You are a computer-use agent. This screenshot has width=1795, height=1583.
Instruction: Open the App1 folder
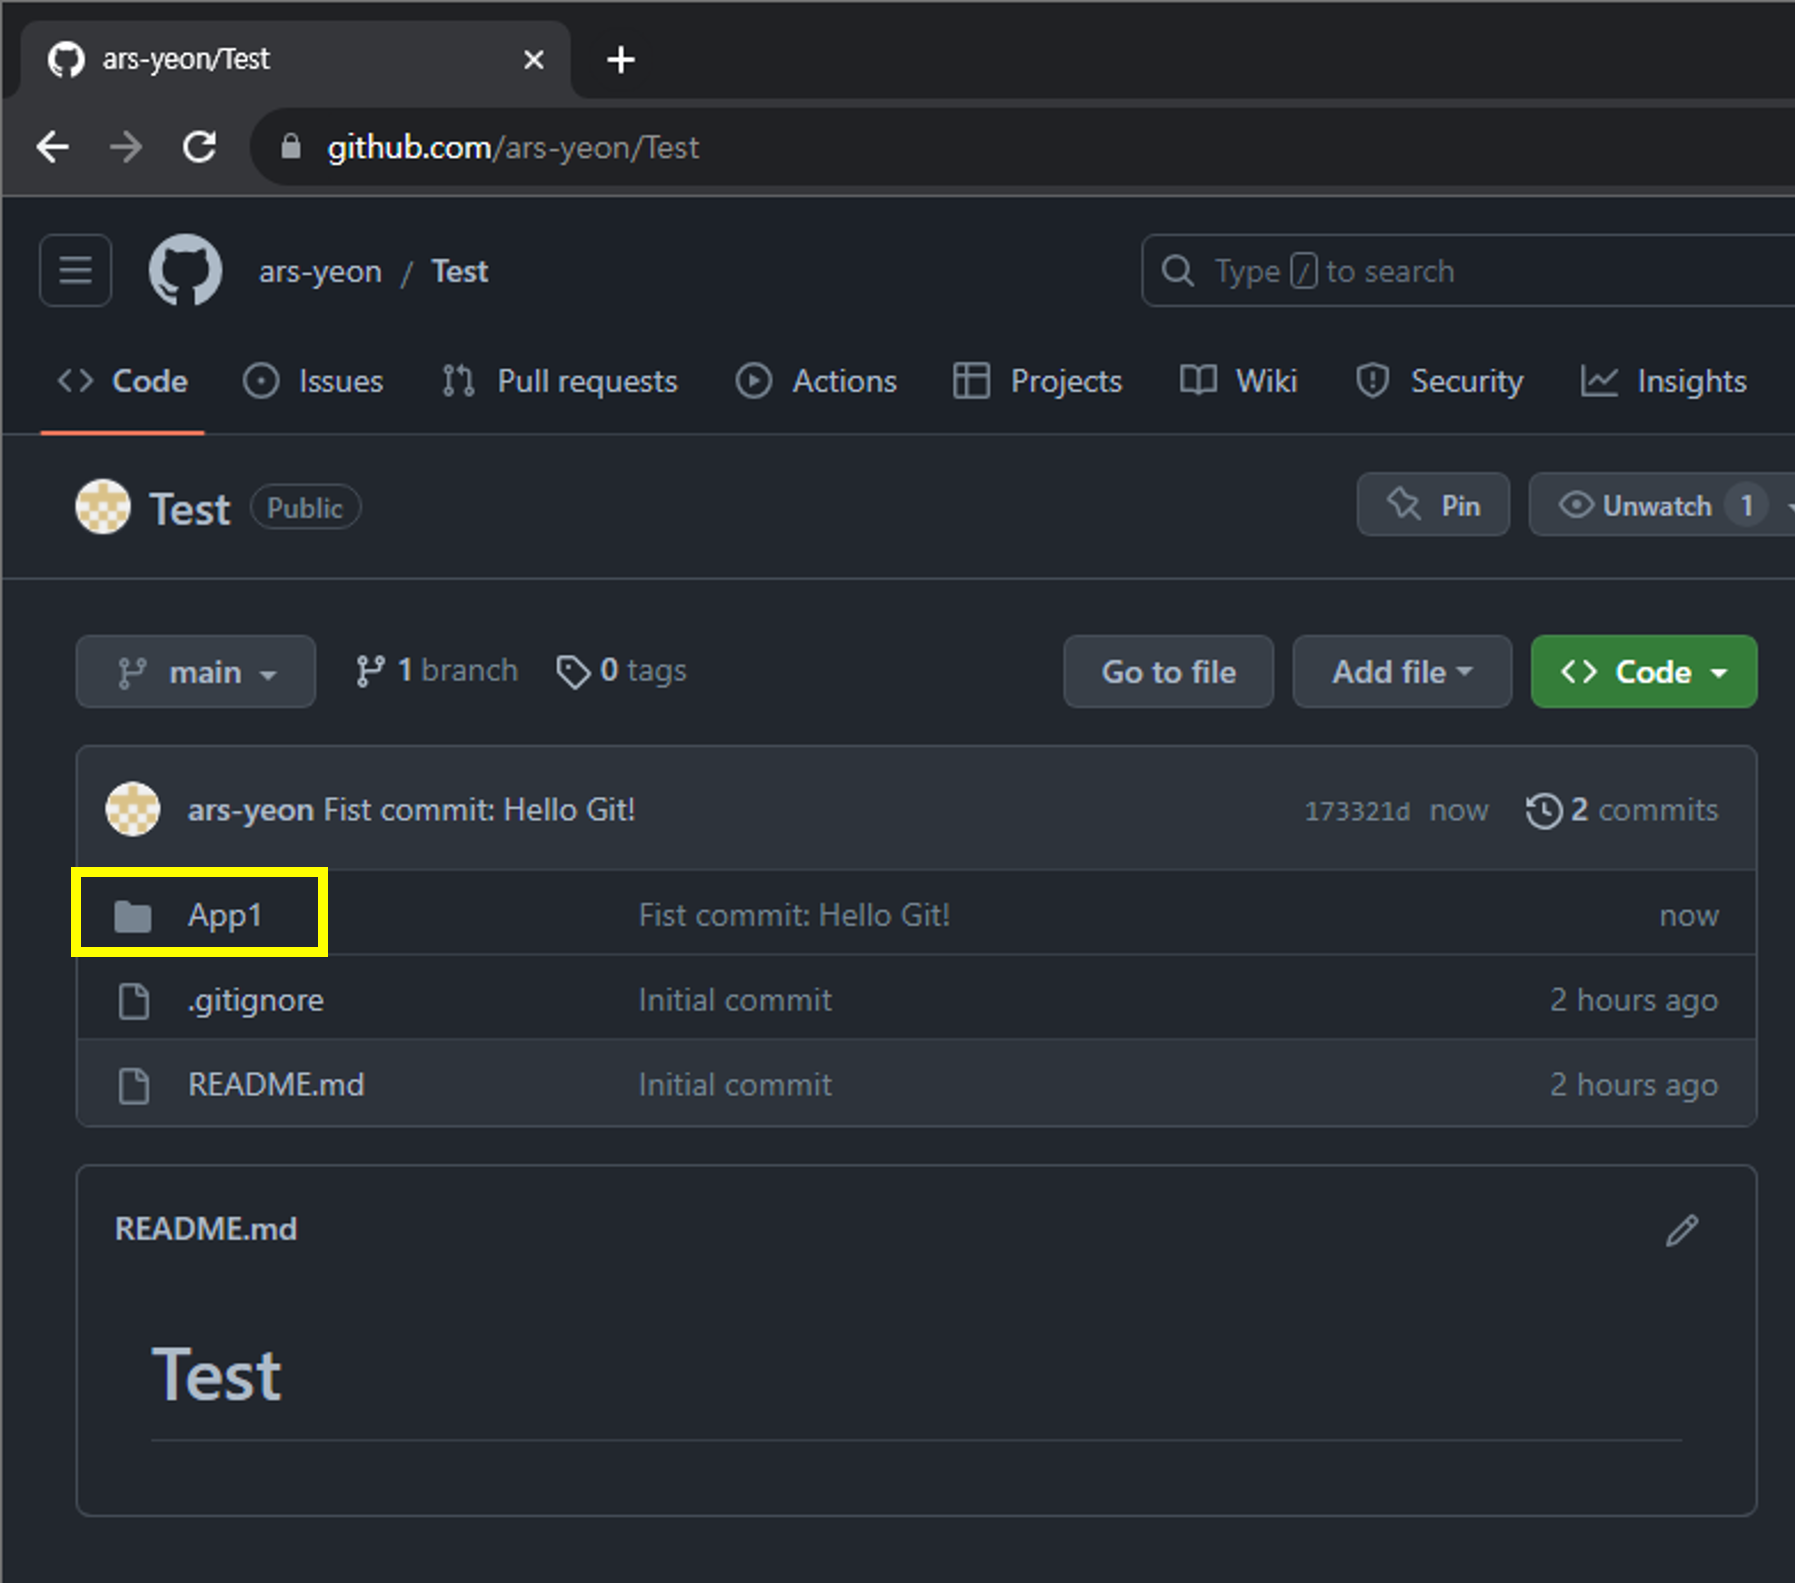[x=225, y=915]
